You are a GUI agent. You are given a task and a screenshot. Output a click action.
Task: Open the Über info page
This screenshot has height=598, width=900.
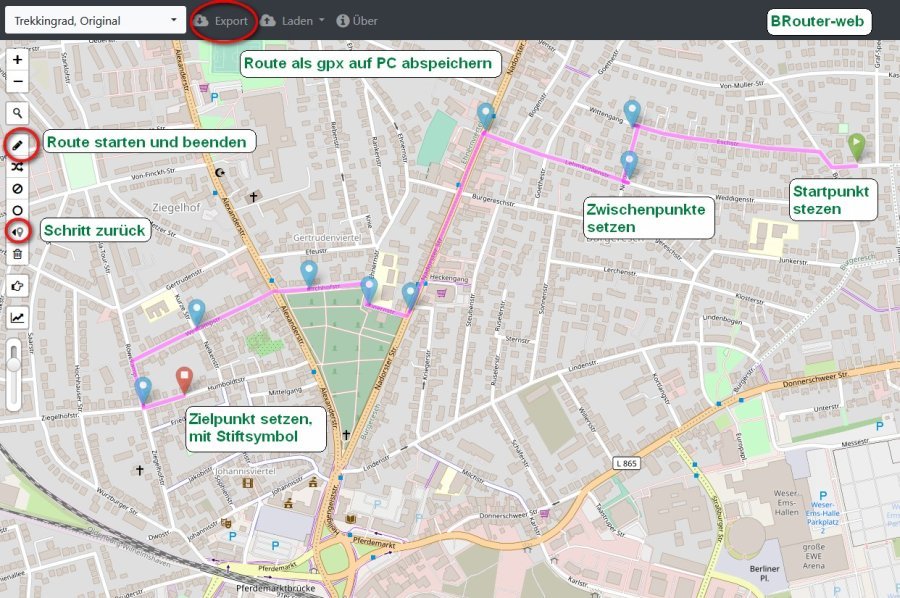click(357, 20)
